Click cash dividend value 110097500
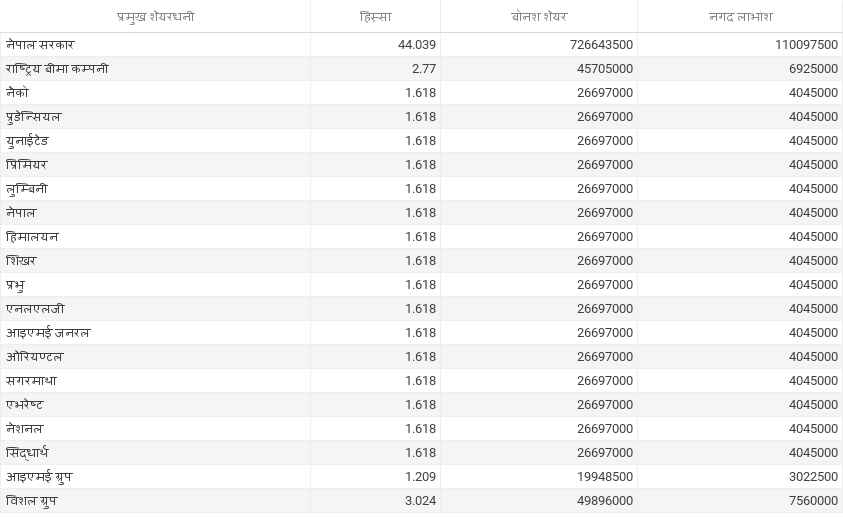This screenshot has width=843, height=520. click(x=806, y=45)
